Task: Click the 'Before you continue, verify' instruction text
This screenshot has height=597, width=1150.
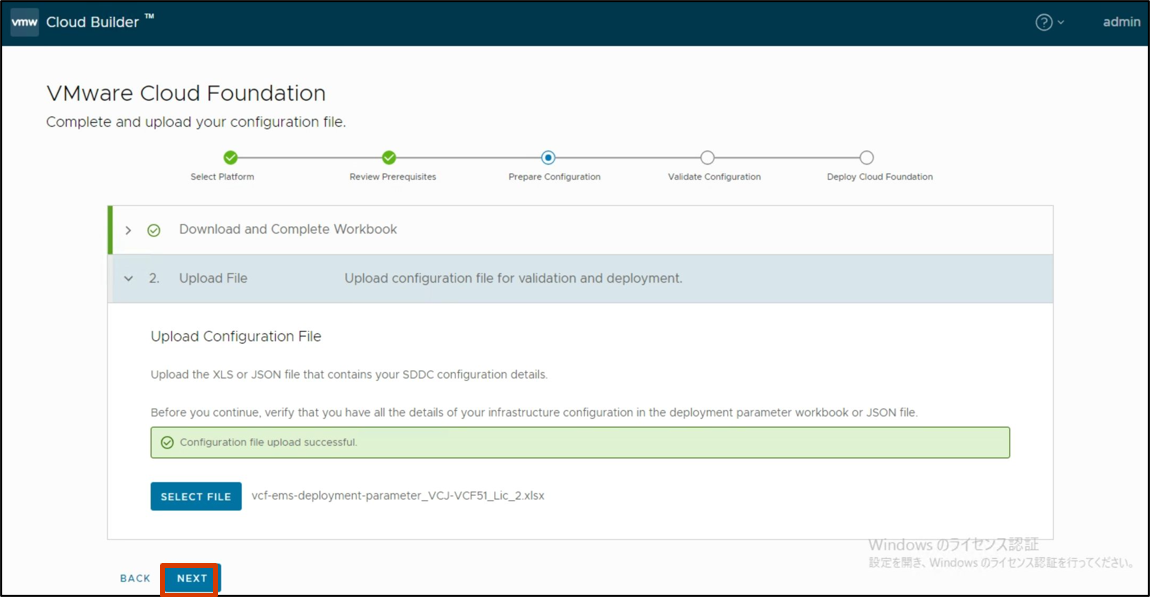Action: click(x=534, y=413)
